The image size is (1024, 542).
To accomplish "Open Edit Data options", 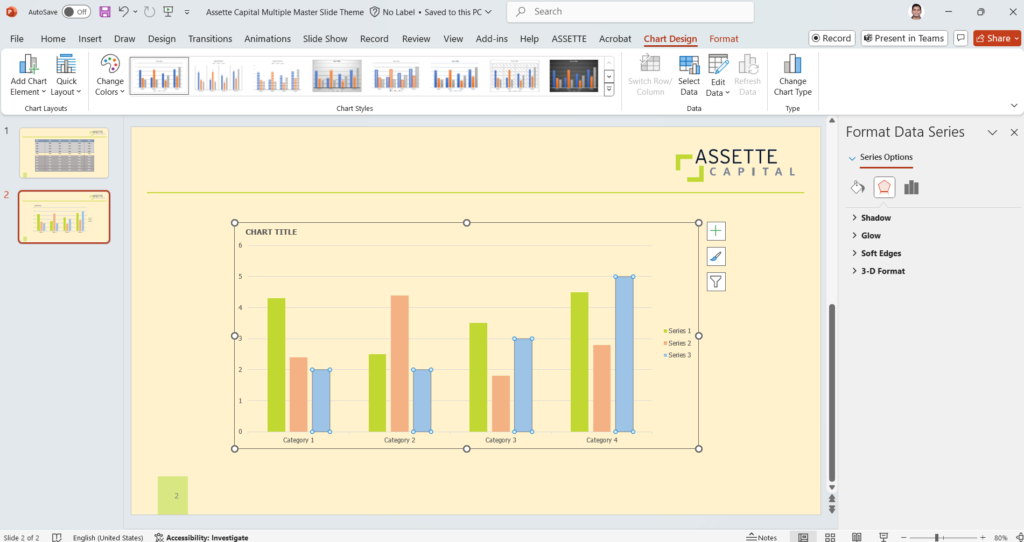I will point(718,76).
